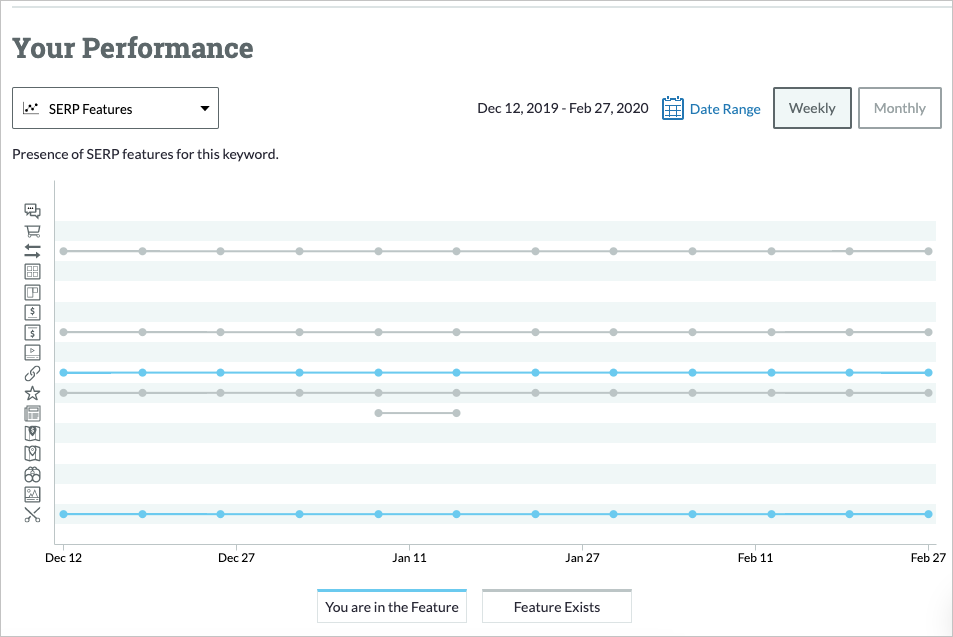This screenshot has width=953, height=637.
Task: Select the Related Questions feature icon
Action: [x=32, y=211]
